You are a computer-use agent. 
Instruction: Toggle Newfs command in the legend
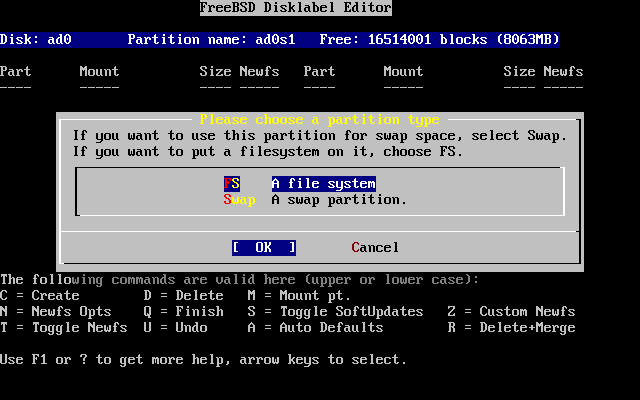tap(64, 327)
